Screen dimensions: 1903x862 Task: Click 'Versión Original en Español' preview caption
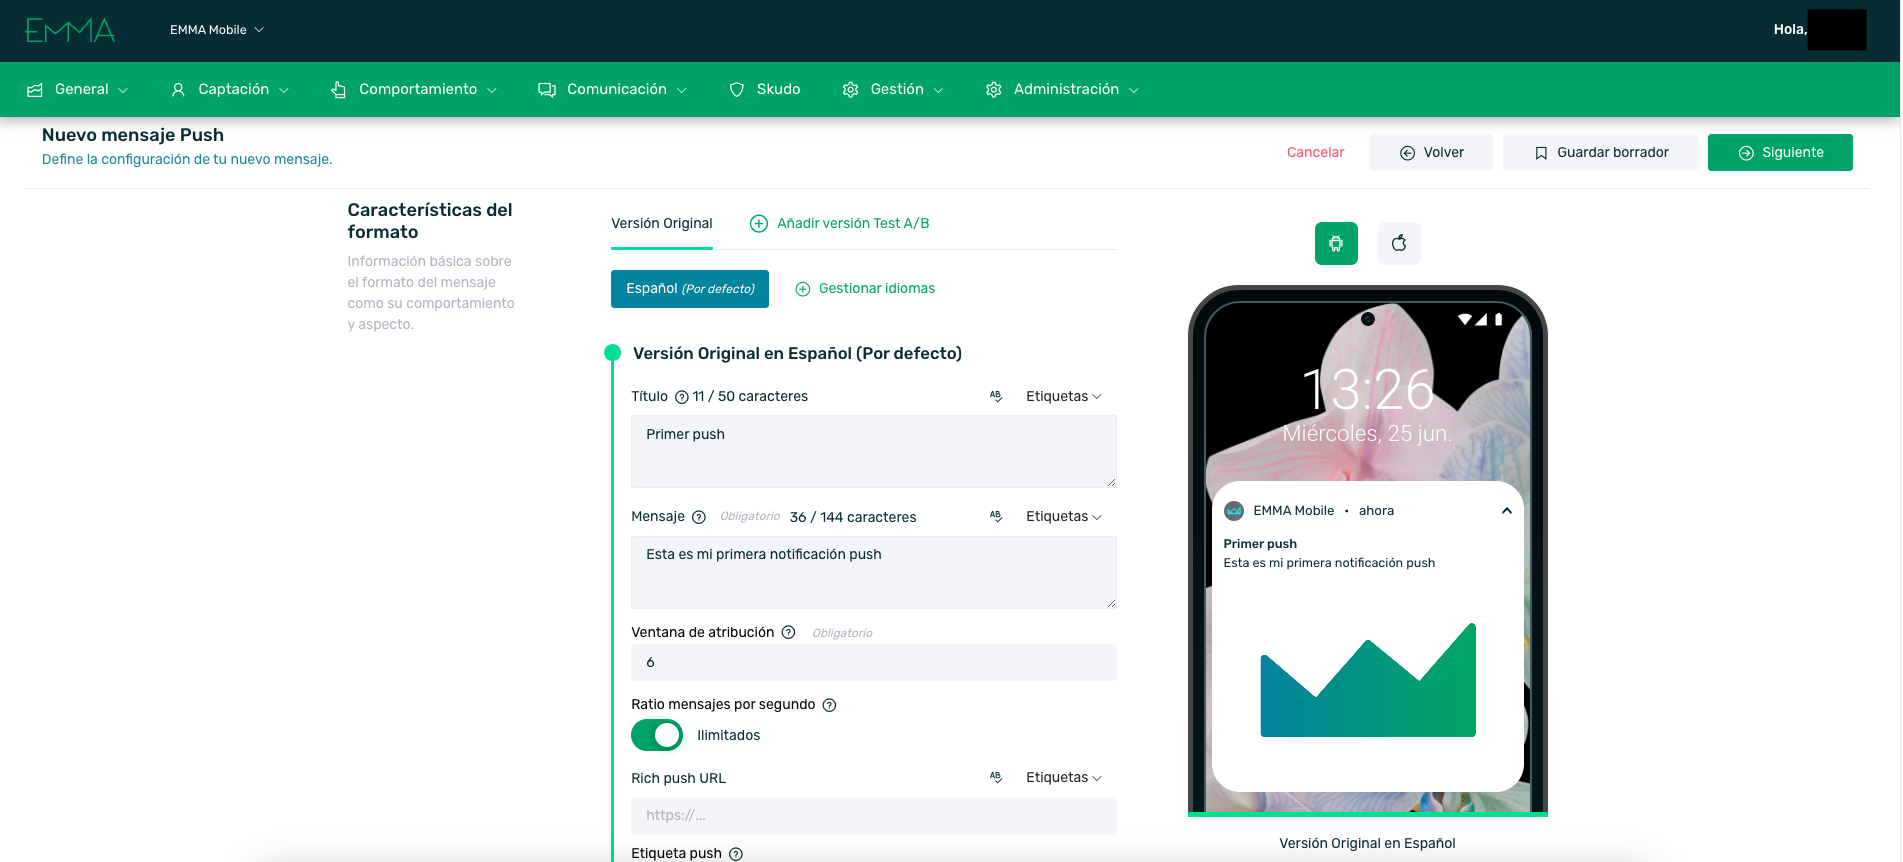coord(1367,844)
